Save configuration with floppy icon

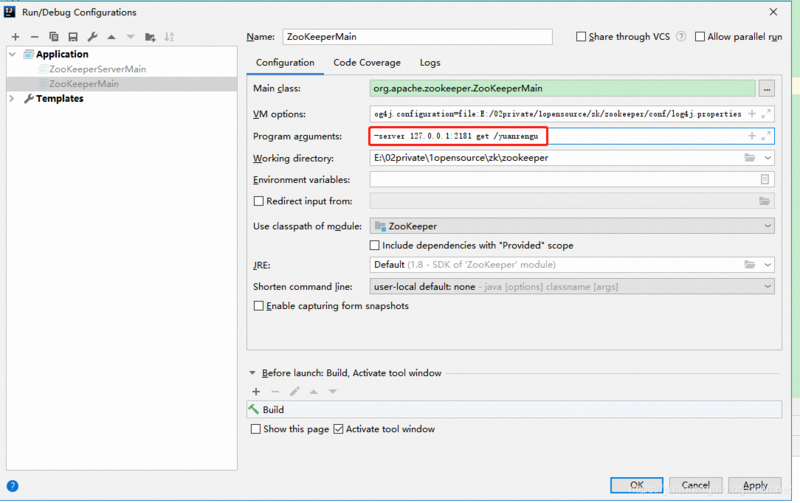point(73,37)
